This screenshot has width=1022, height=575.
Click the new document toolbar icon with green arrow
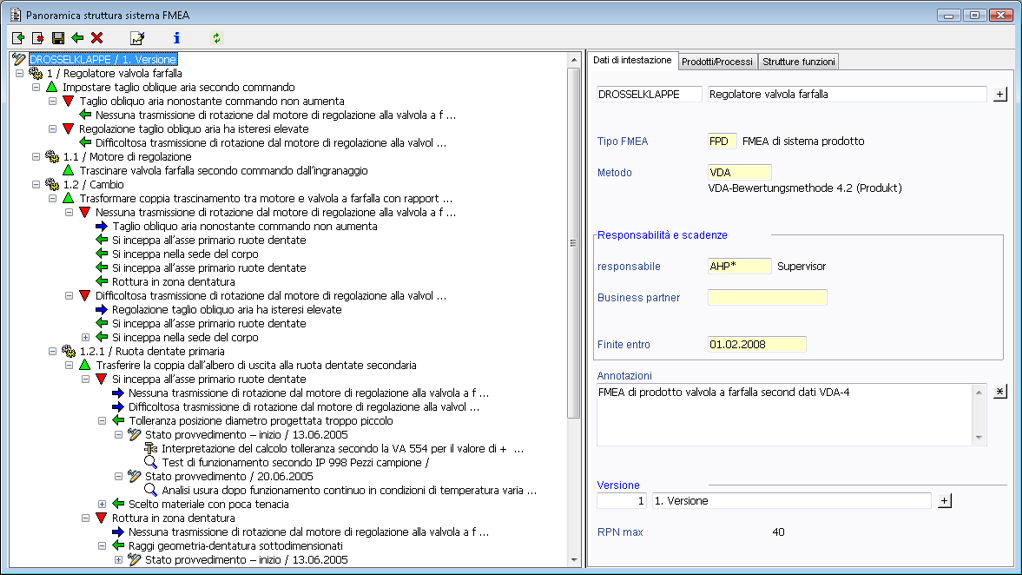(18, 38)
